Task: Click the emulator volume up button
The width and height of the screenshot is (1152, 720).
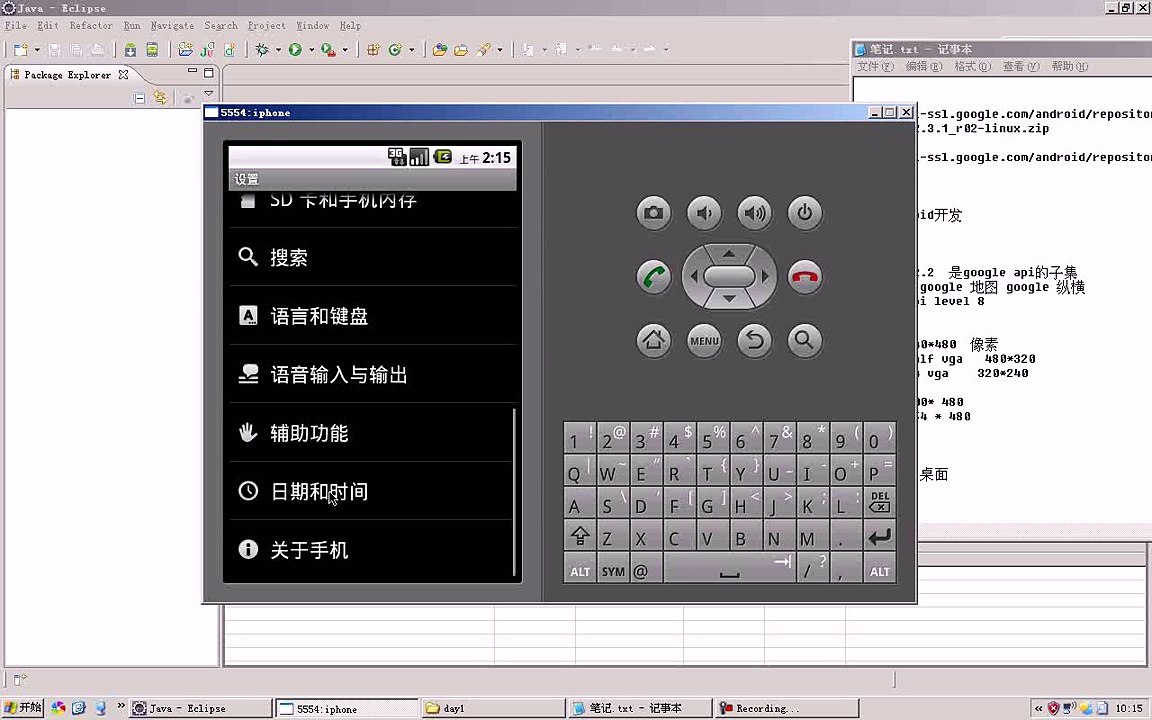Action: click(755, 213)
